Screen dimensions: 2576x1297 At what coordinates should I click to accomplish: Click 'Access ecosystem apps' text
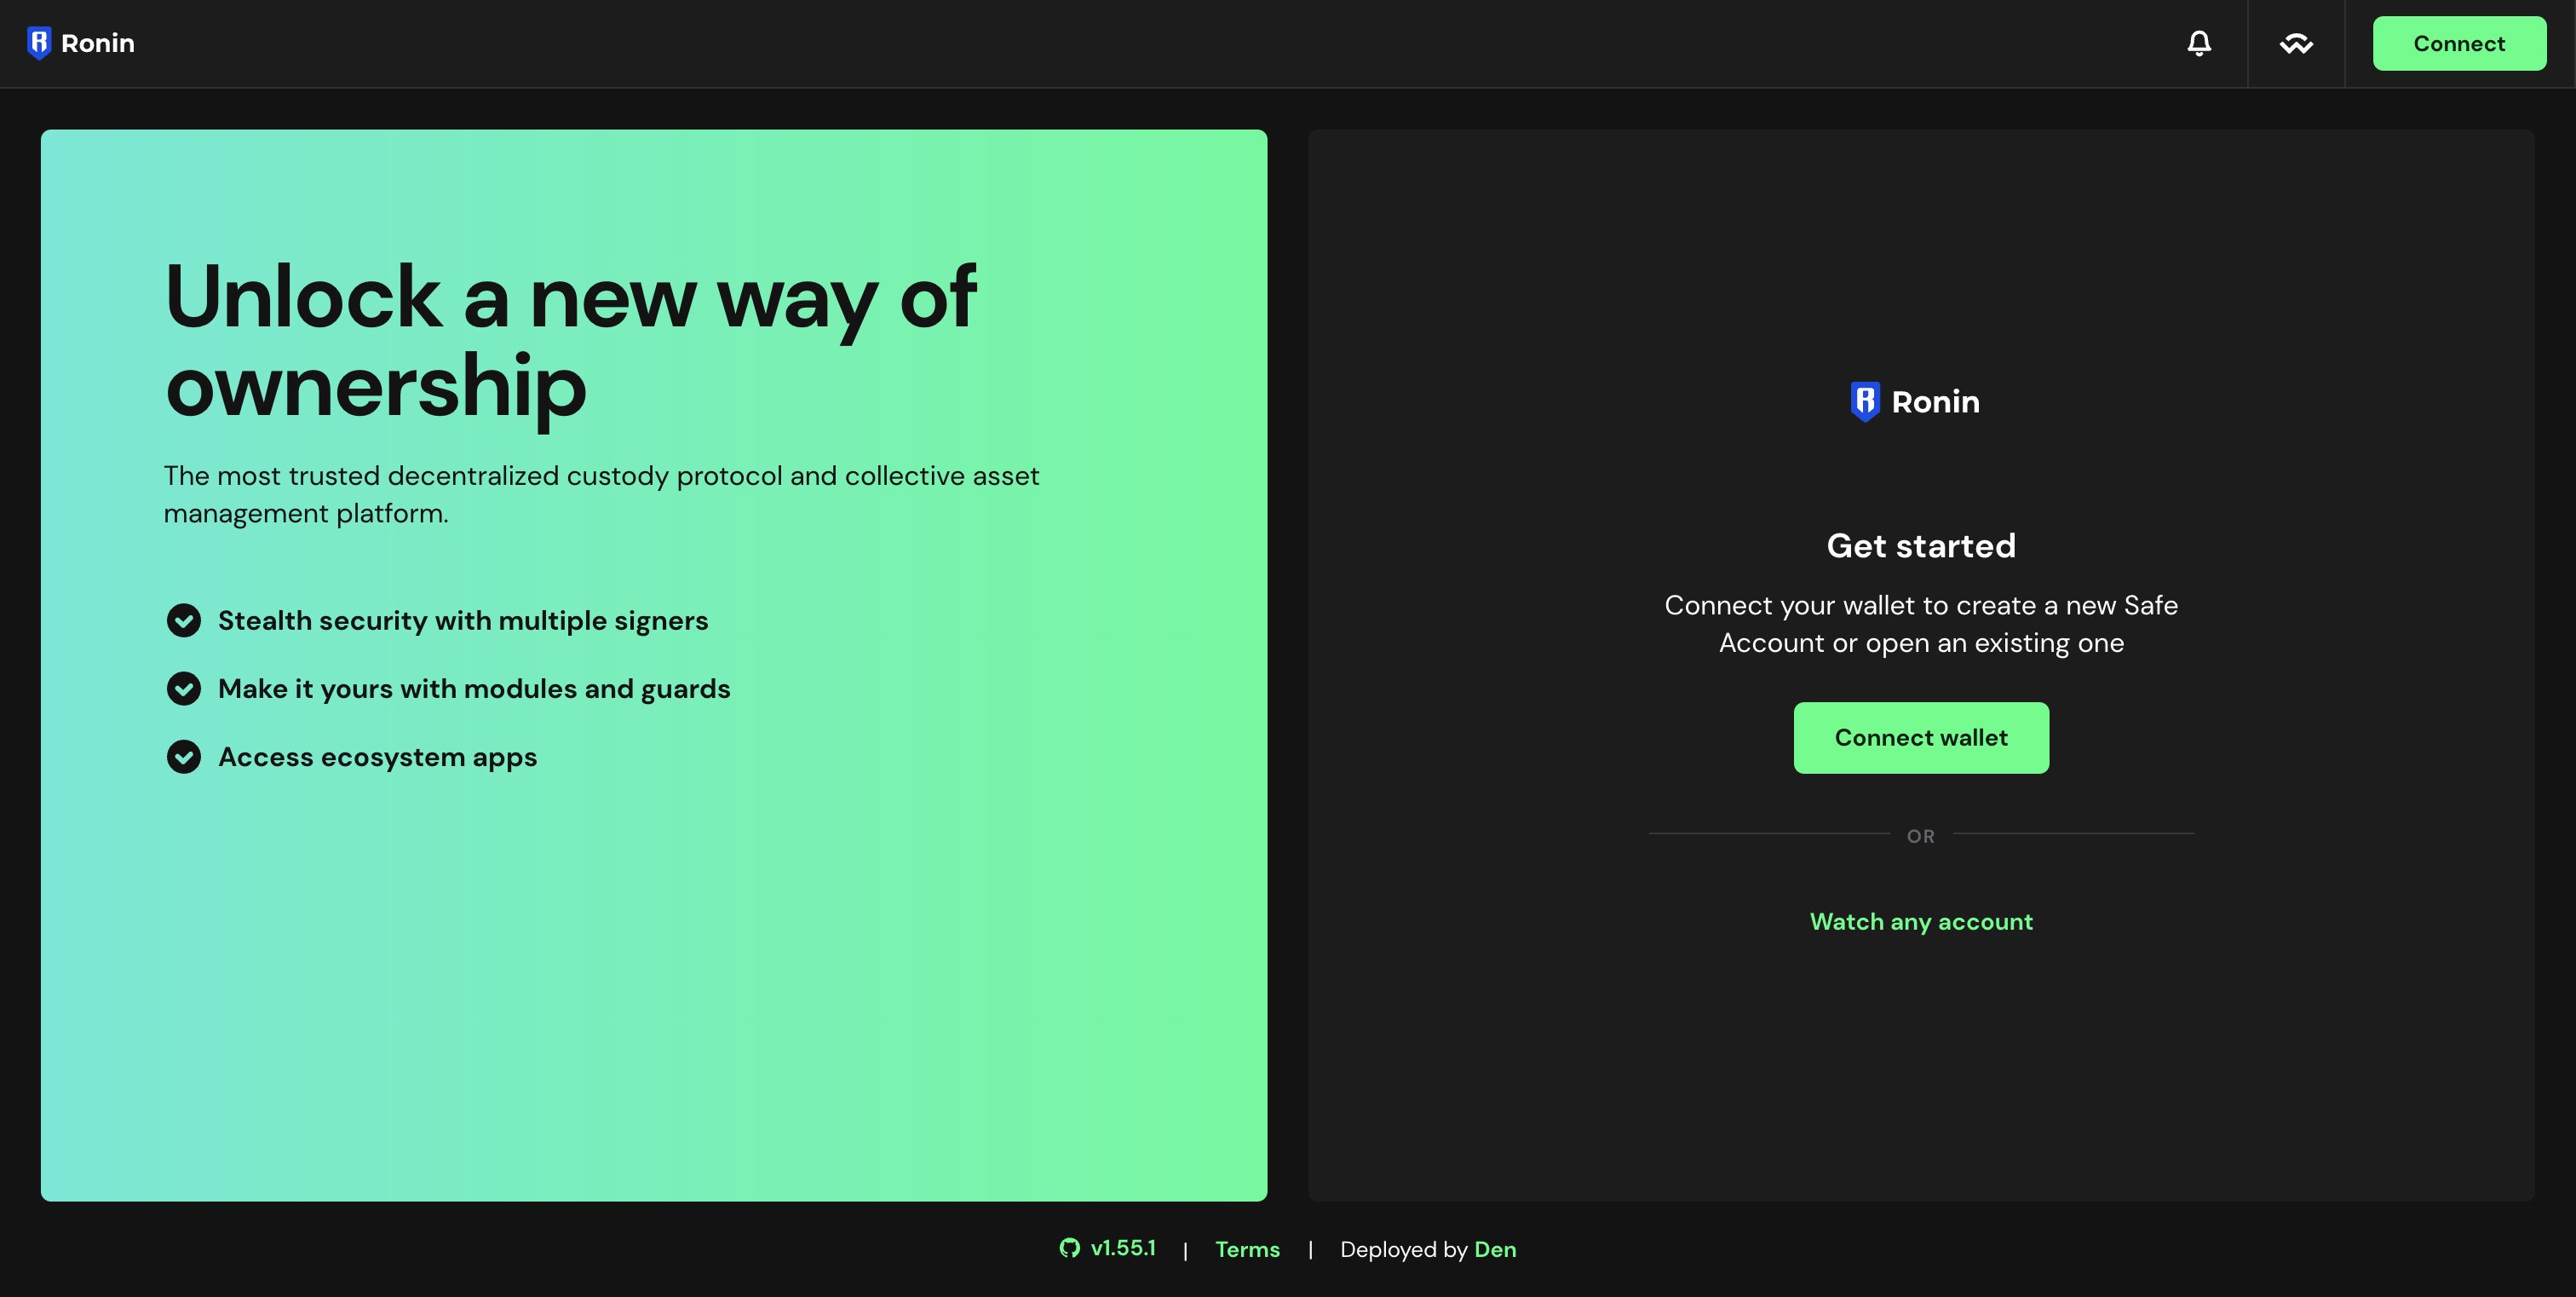pos(378,757)
